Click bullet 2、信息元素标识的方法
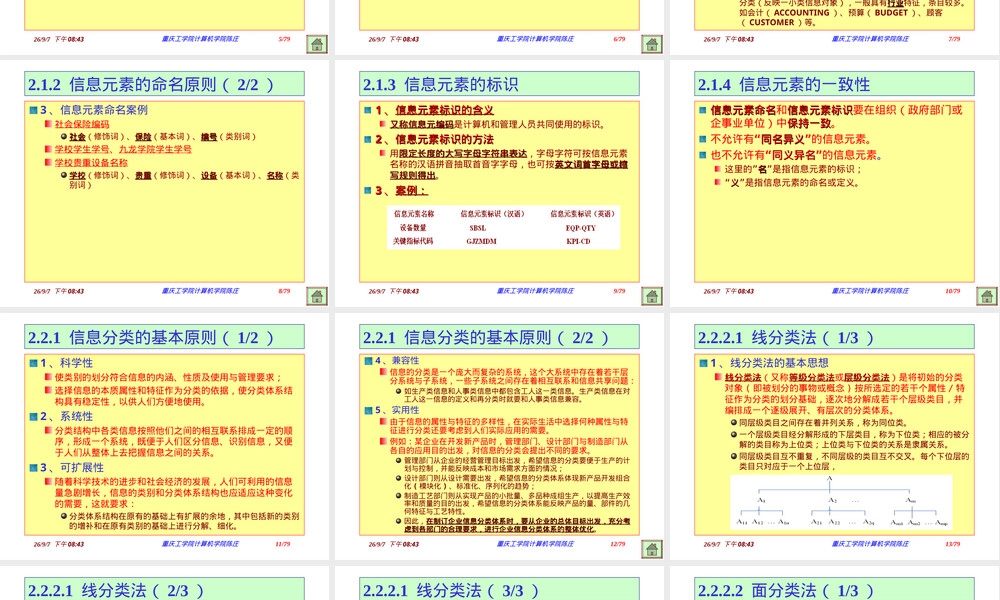The width and height of the screenshot is (1000, 600). 434,139
